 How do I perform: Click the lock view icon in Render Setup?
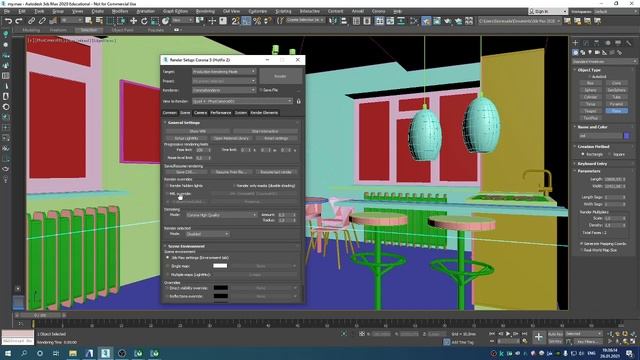coord(298,101)
